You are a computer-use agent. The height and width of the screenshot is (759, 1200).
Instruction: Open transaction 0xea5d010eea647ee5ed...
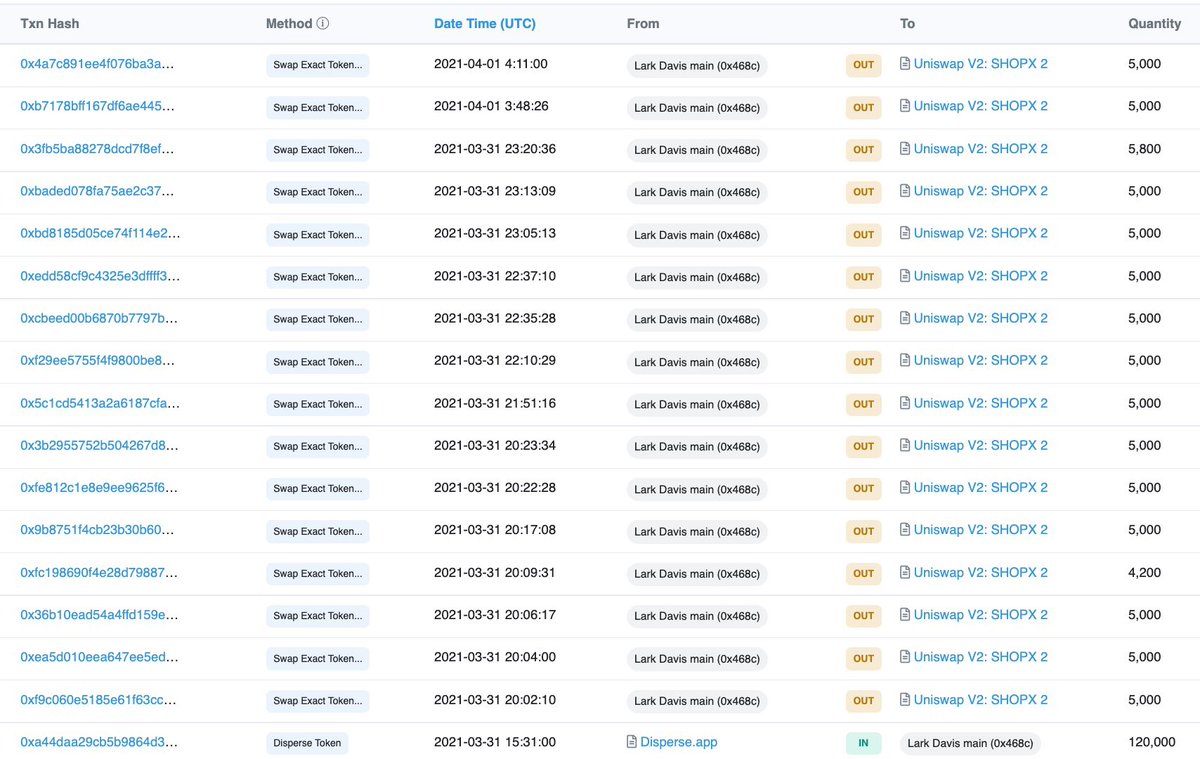[100, 658]
